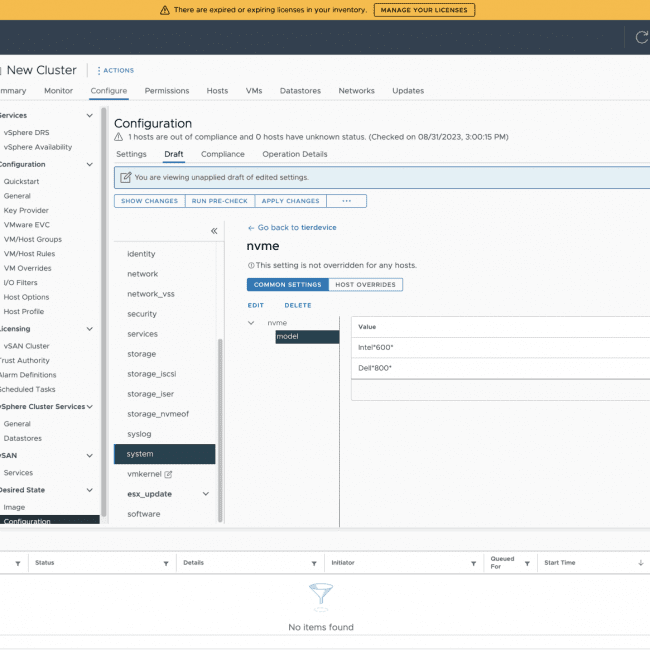Screen dimensions: 650x650
Task: Select the Common Settings toggle
Action: 287,285
